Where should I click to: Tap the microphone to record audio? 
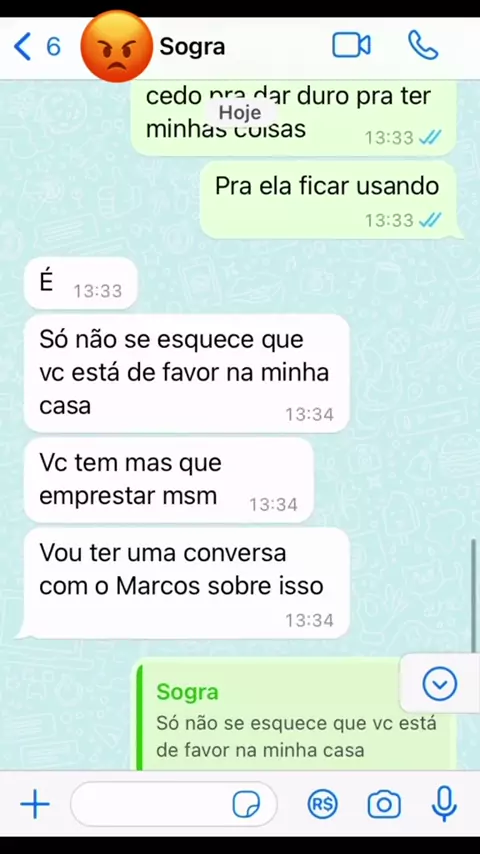[445, 804]
